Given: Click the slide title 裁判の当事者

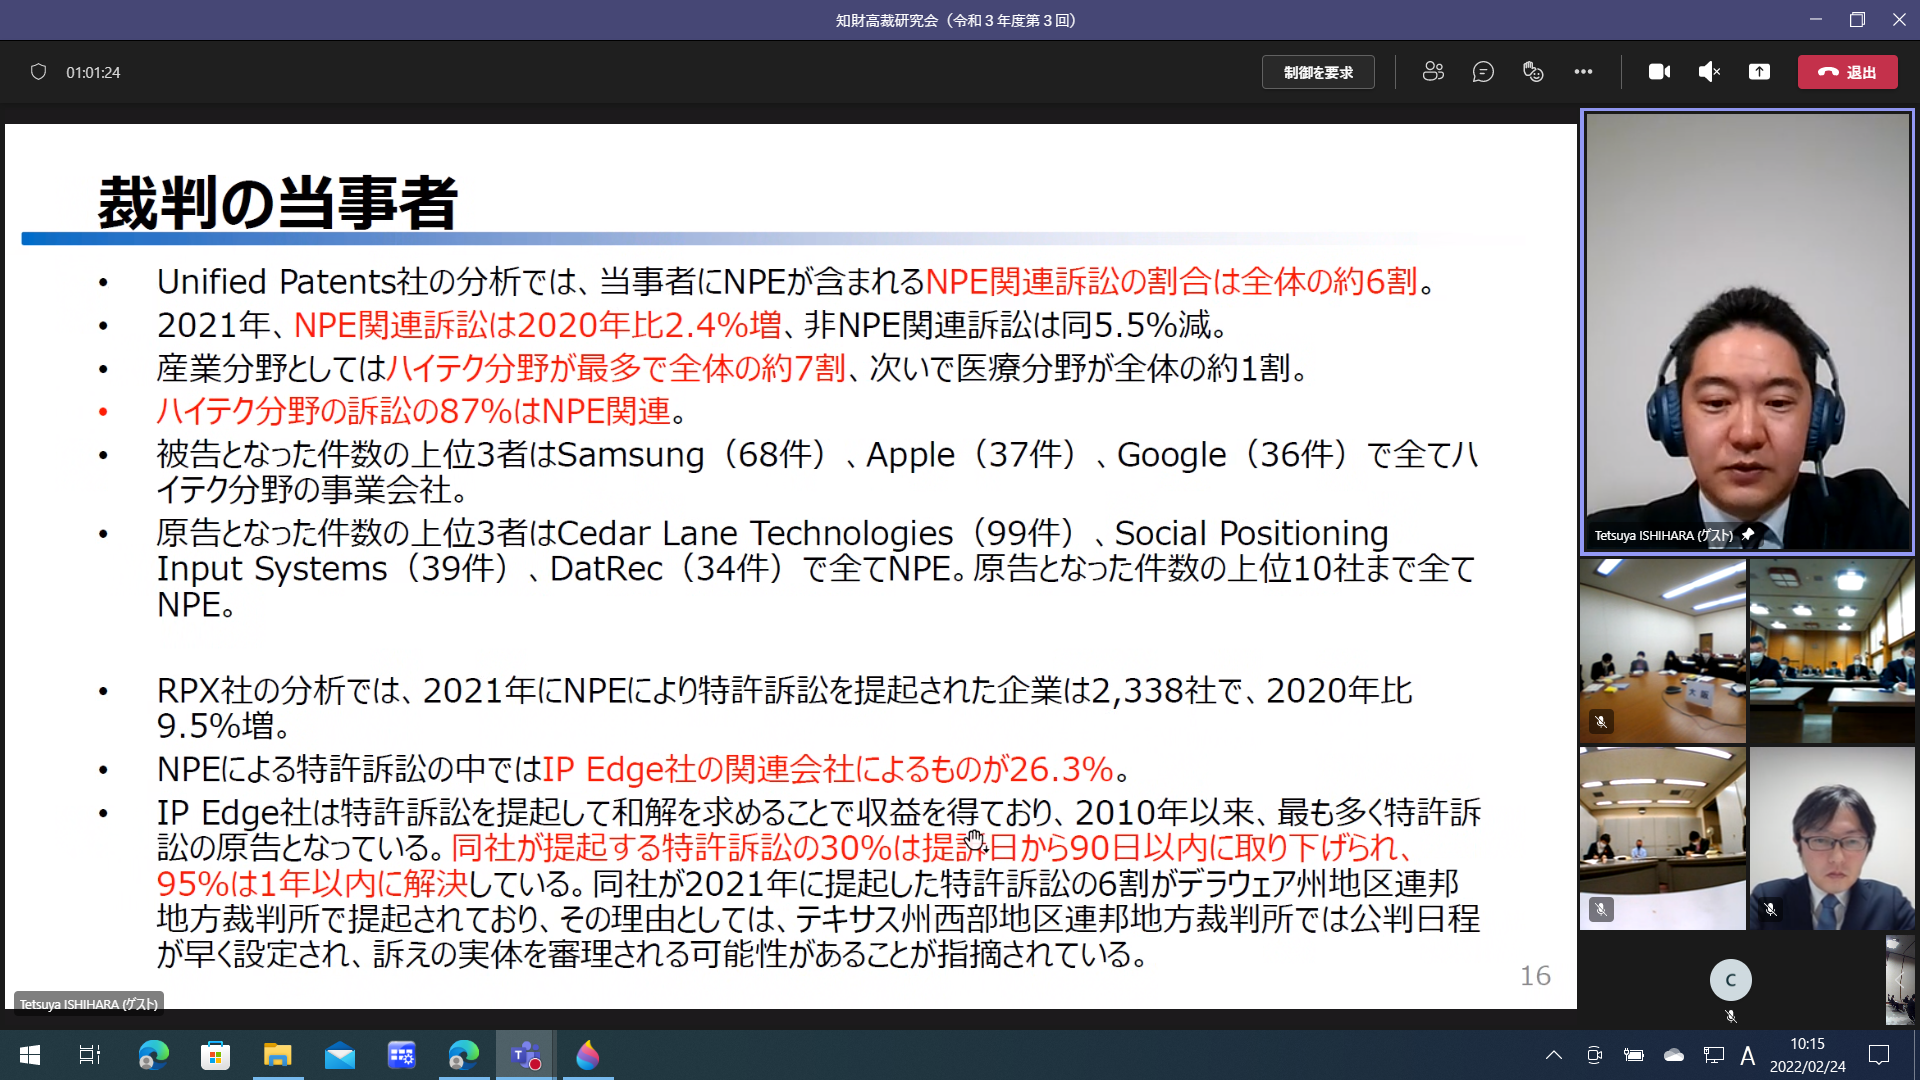Looking at the screenshot, I should coord(278,203).
